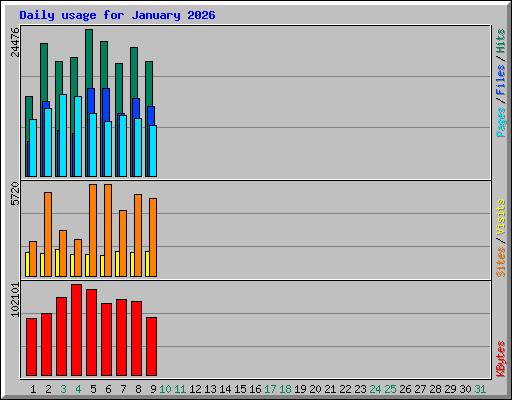Click day 3 on the x-axis
This screenshot has height=400, width=512.
pos(63,389)
